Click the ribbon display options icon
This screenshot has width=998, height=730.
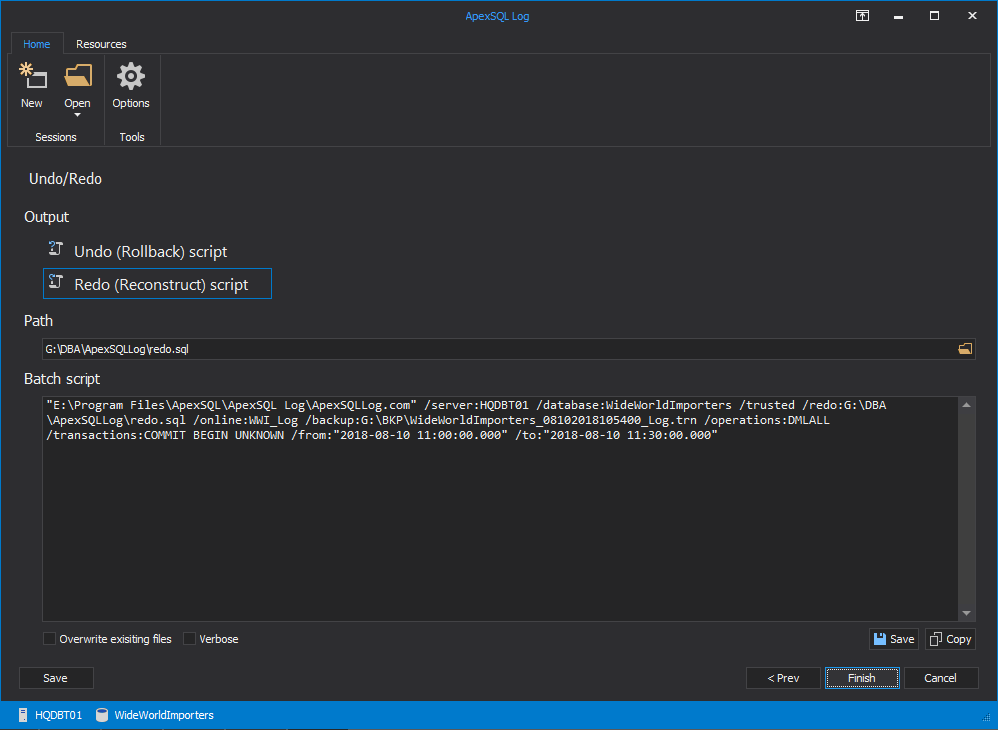(862, 16)
